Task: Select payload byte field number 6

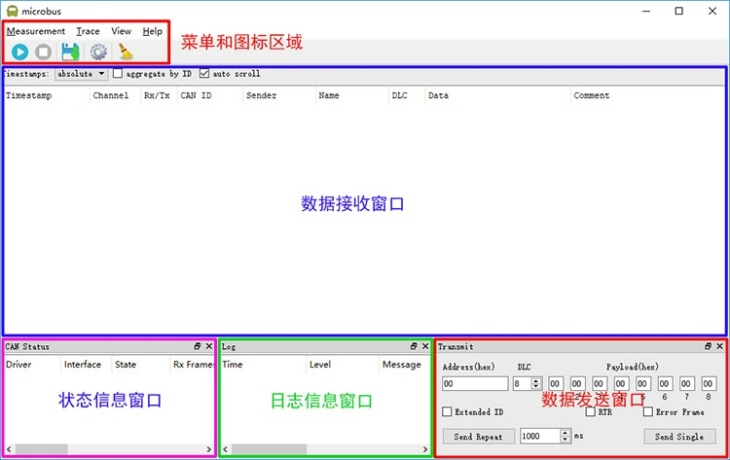Action: (664, 384)
